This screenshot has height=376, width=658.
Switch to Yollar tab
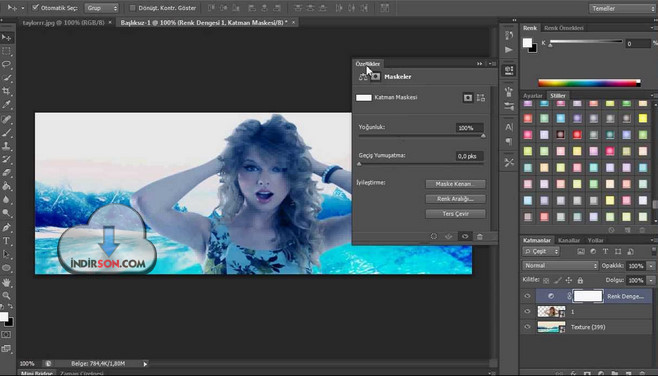click(595, 240)
